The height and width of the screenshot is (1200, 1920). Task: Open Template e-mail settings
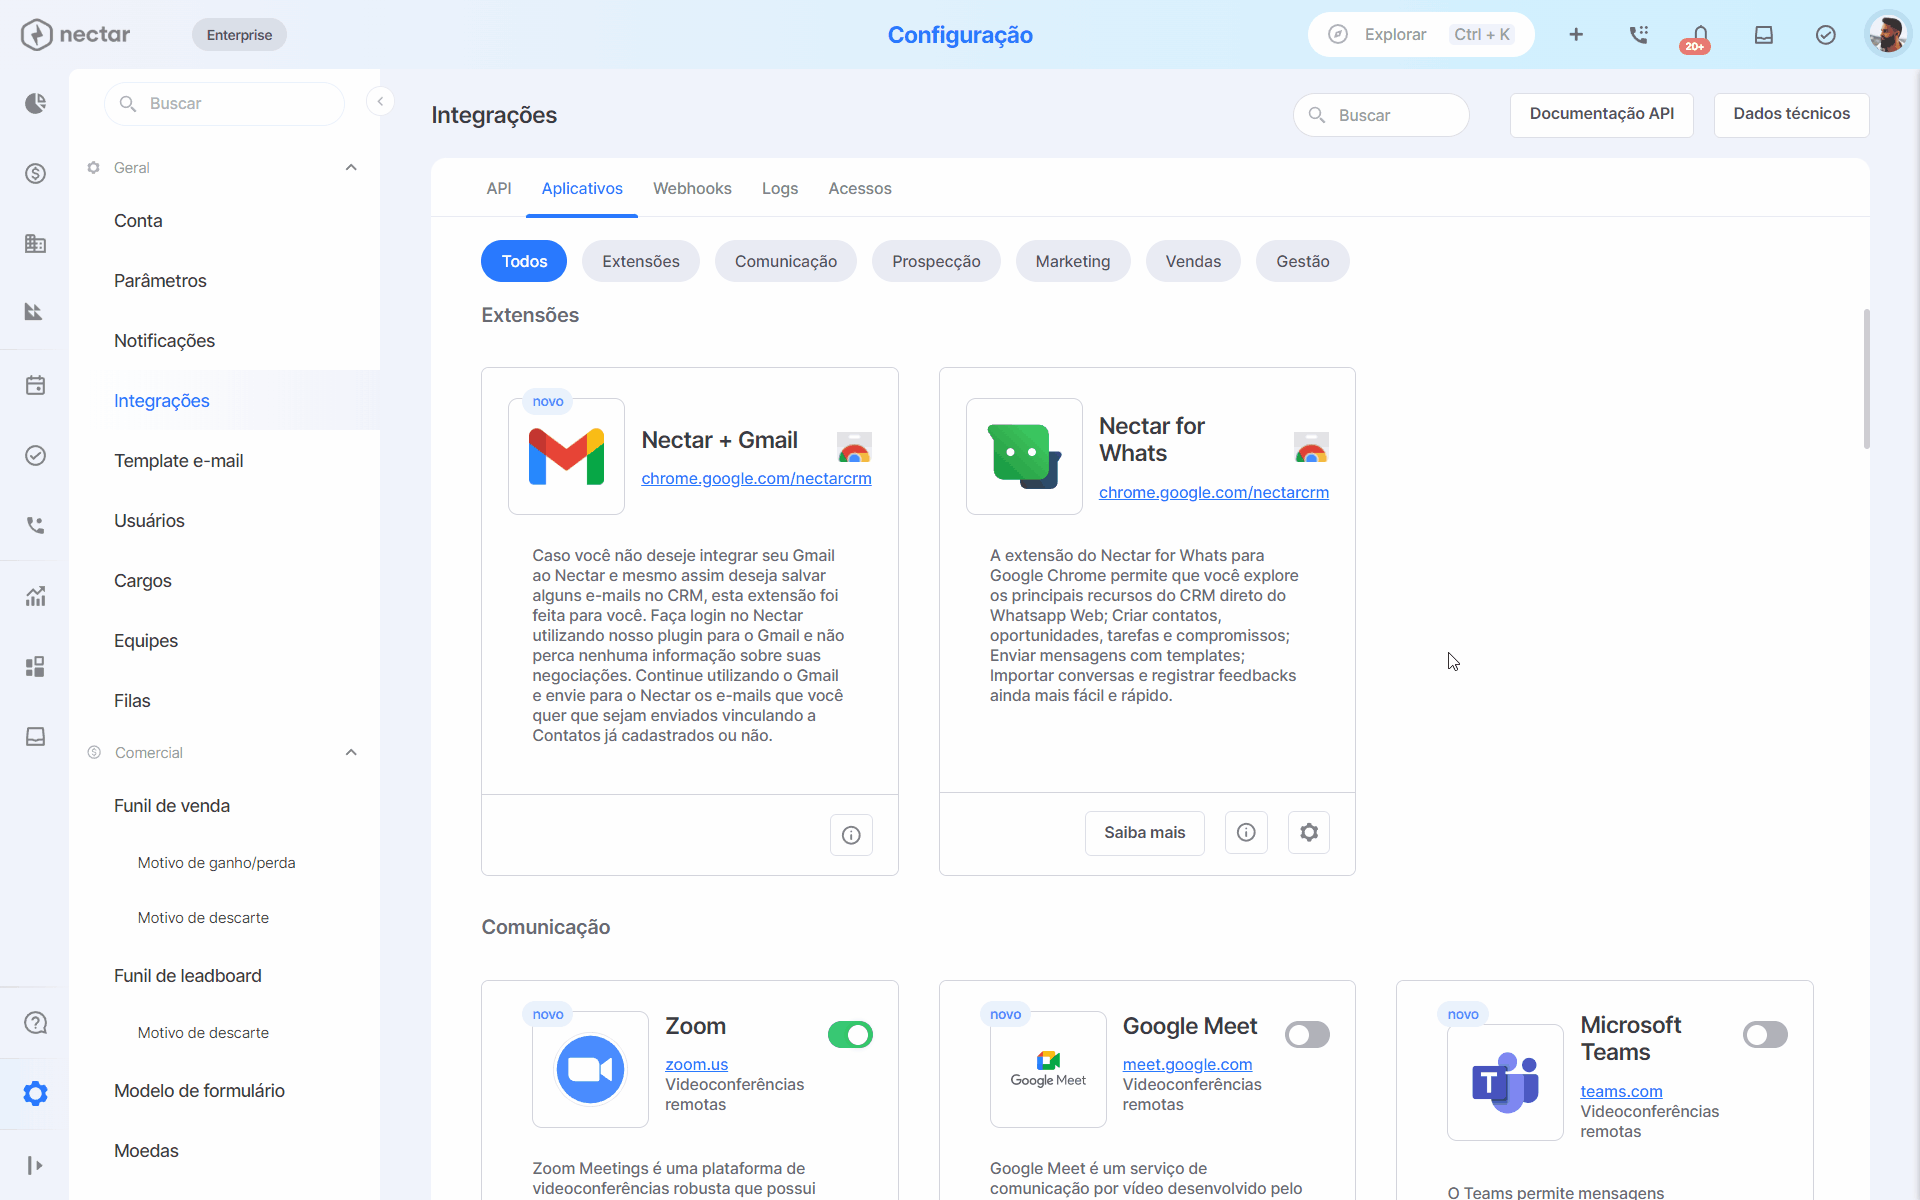(178, 461)
